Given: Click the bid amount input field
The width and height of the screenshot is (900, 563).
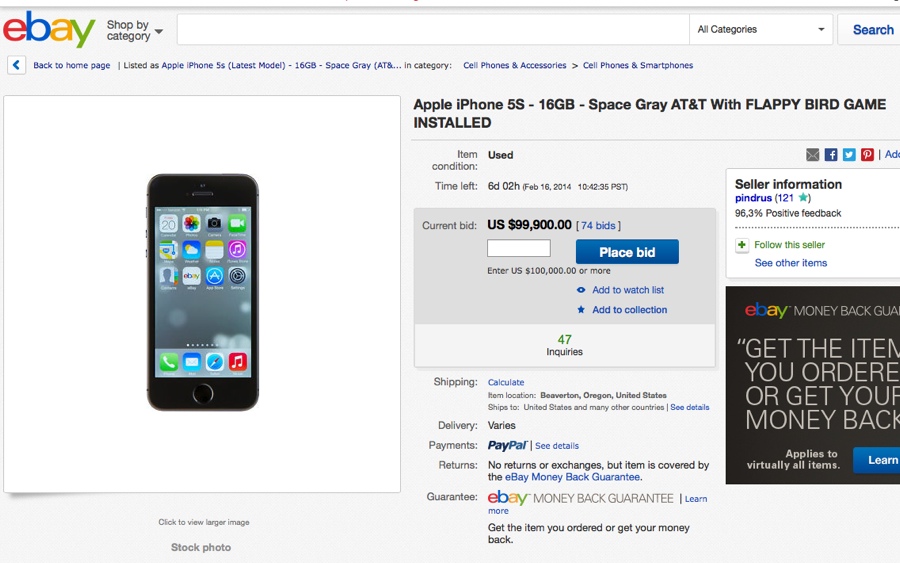Looking at the screenshot, I should 519,249.
